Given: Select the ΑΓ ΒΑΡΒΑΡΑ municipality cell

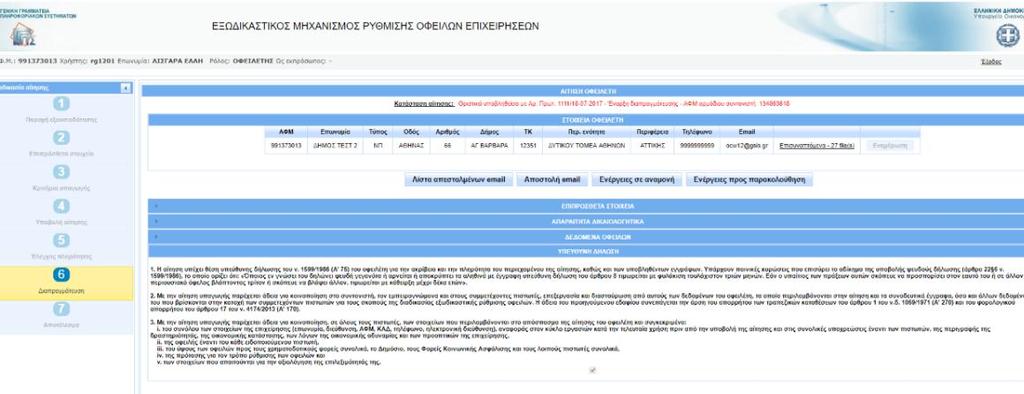Looking at the screenshot, I should coord(489,146).
